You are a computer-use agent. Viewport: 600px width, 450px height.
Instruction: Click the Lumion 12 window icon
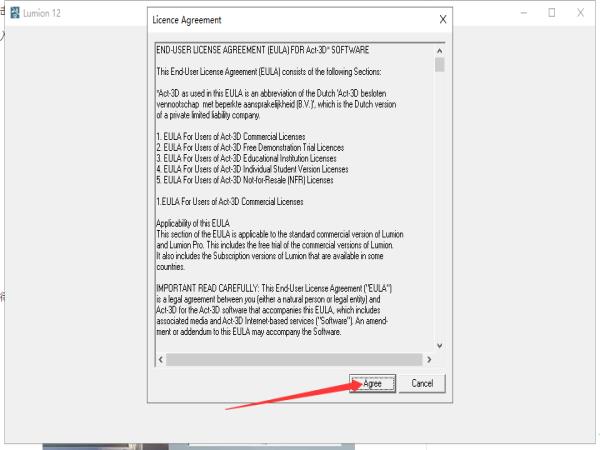pos(15,13)
